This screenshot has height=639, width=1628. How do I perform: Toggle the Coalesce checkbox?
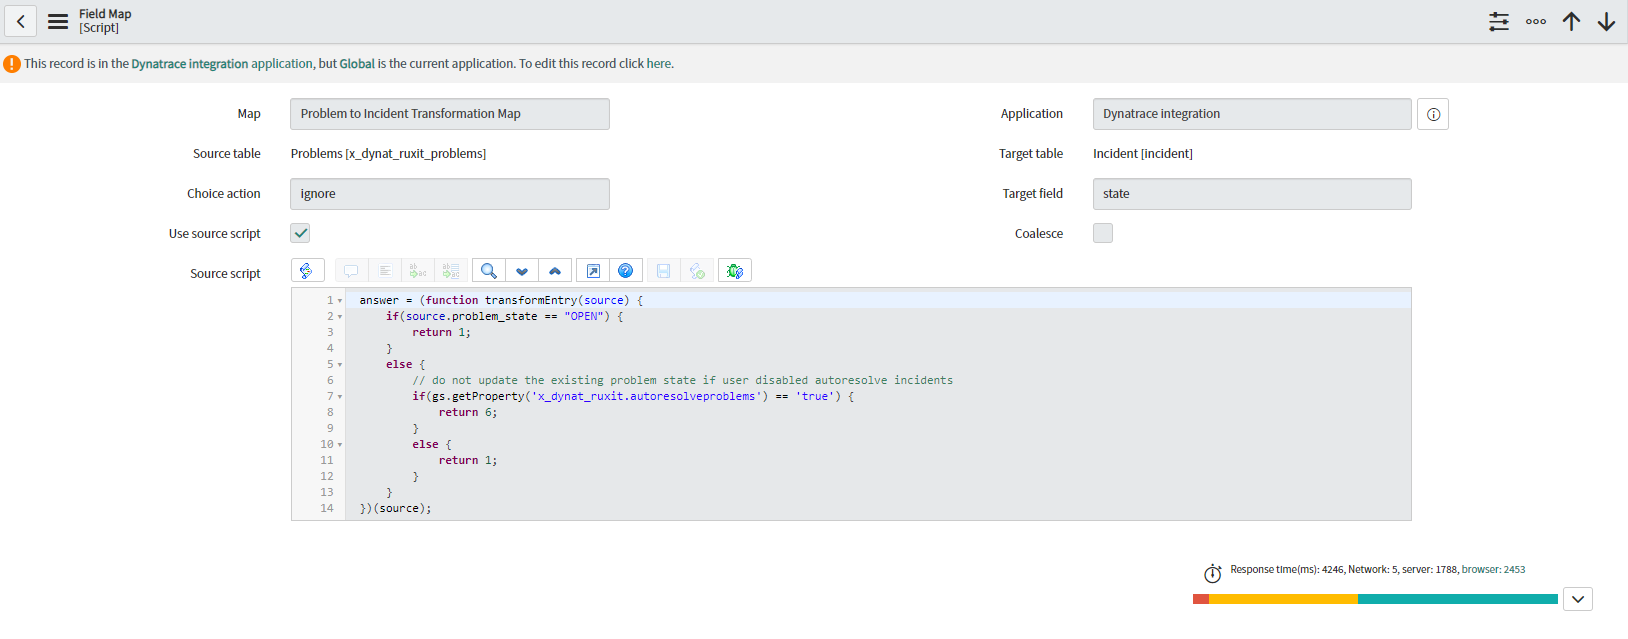1102,233
